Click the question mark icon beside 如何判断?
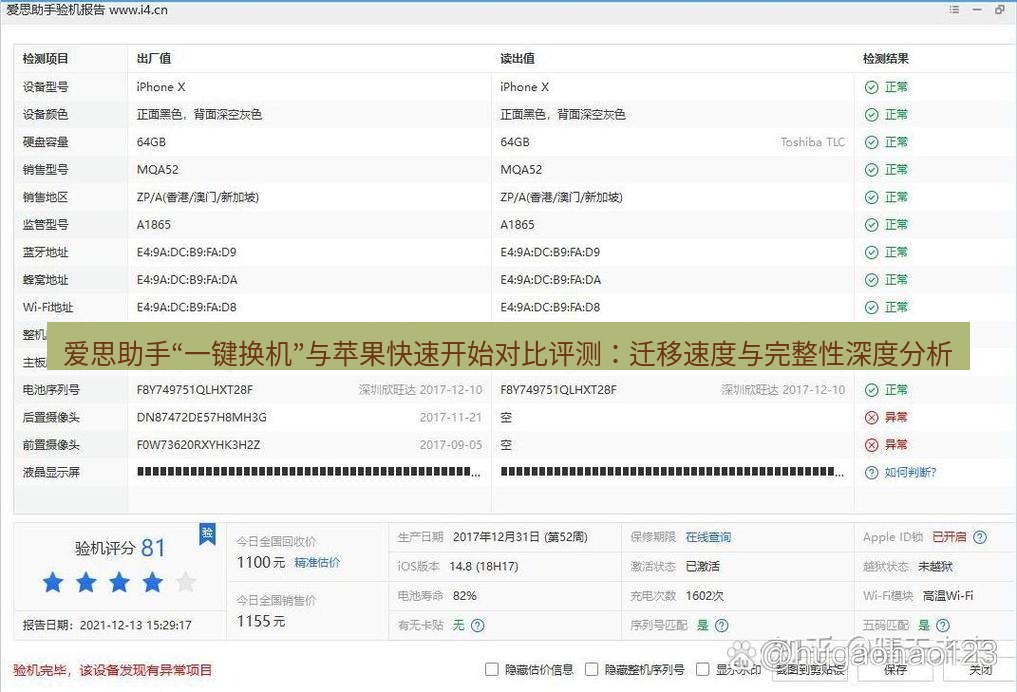This screenshot has height=692, width=1017. 874,472
